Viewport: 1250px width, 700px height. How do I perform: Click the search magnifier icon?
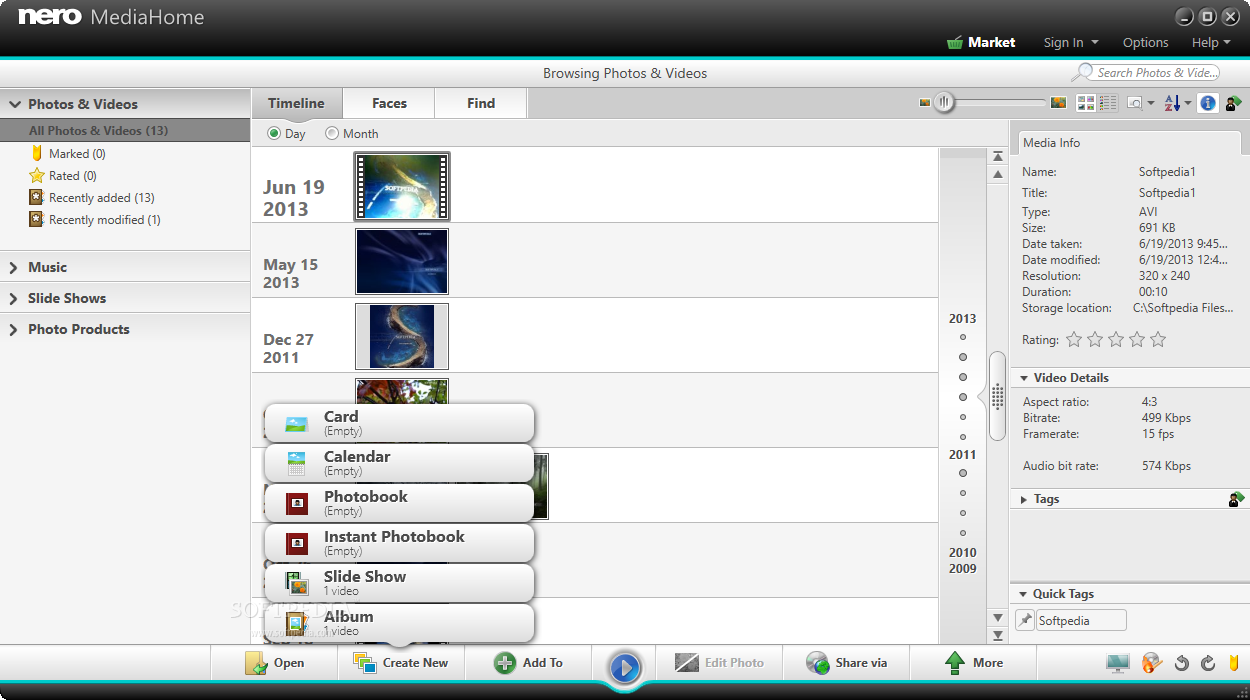1082,73
